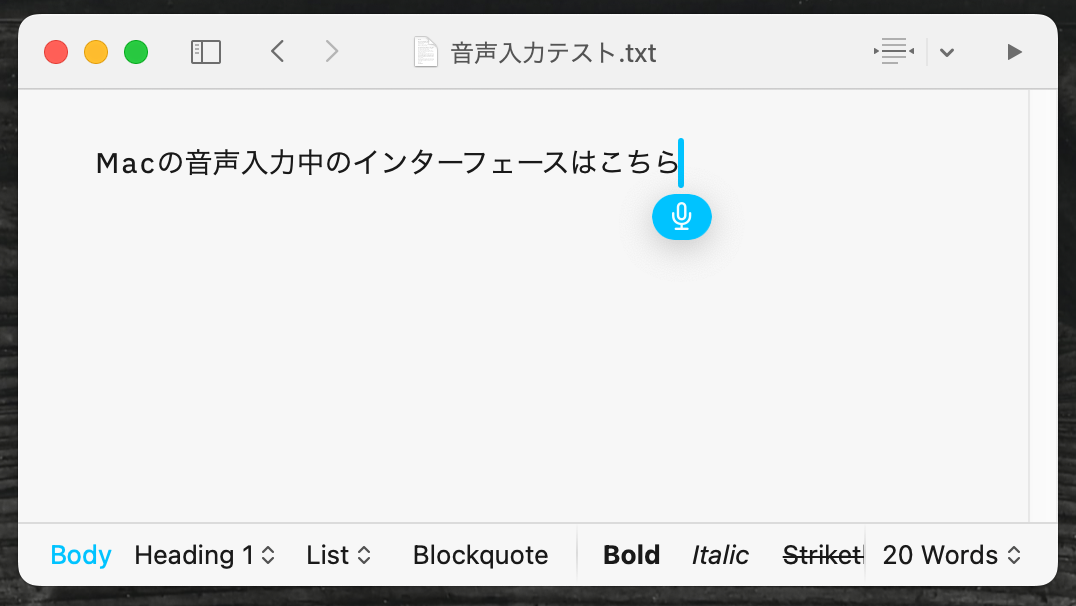Click the 音声入力テスト.txt window title

click(553, 52)
